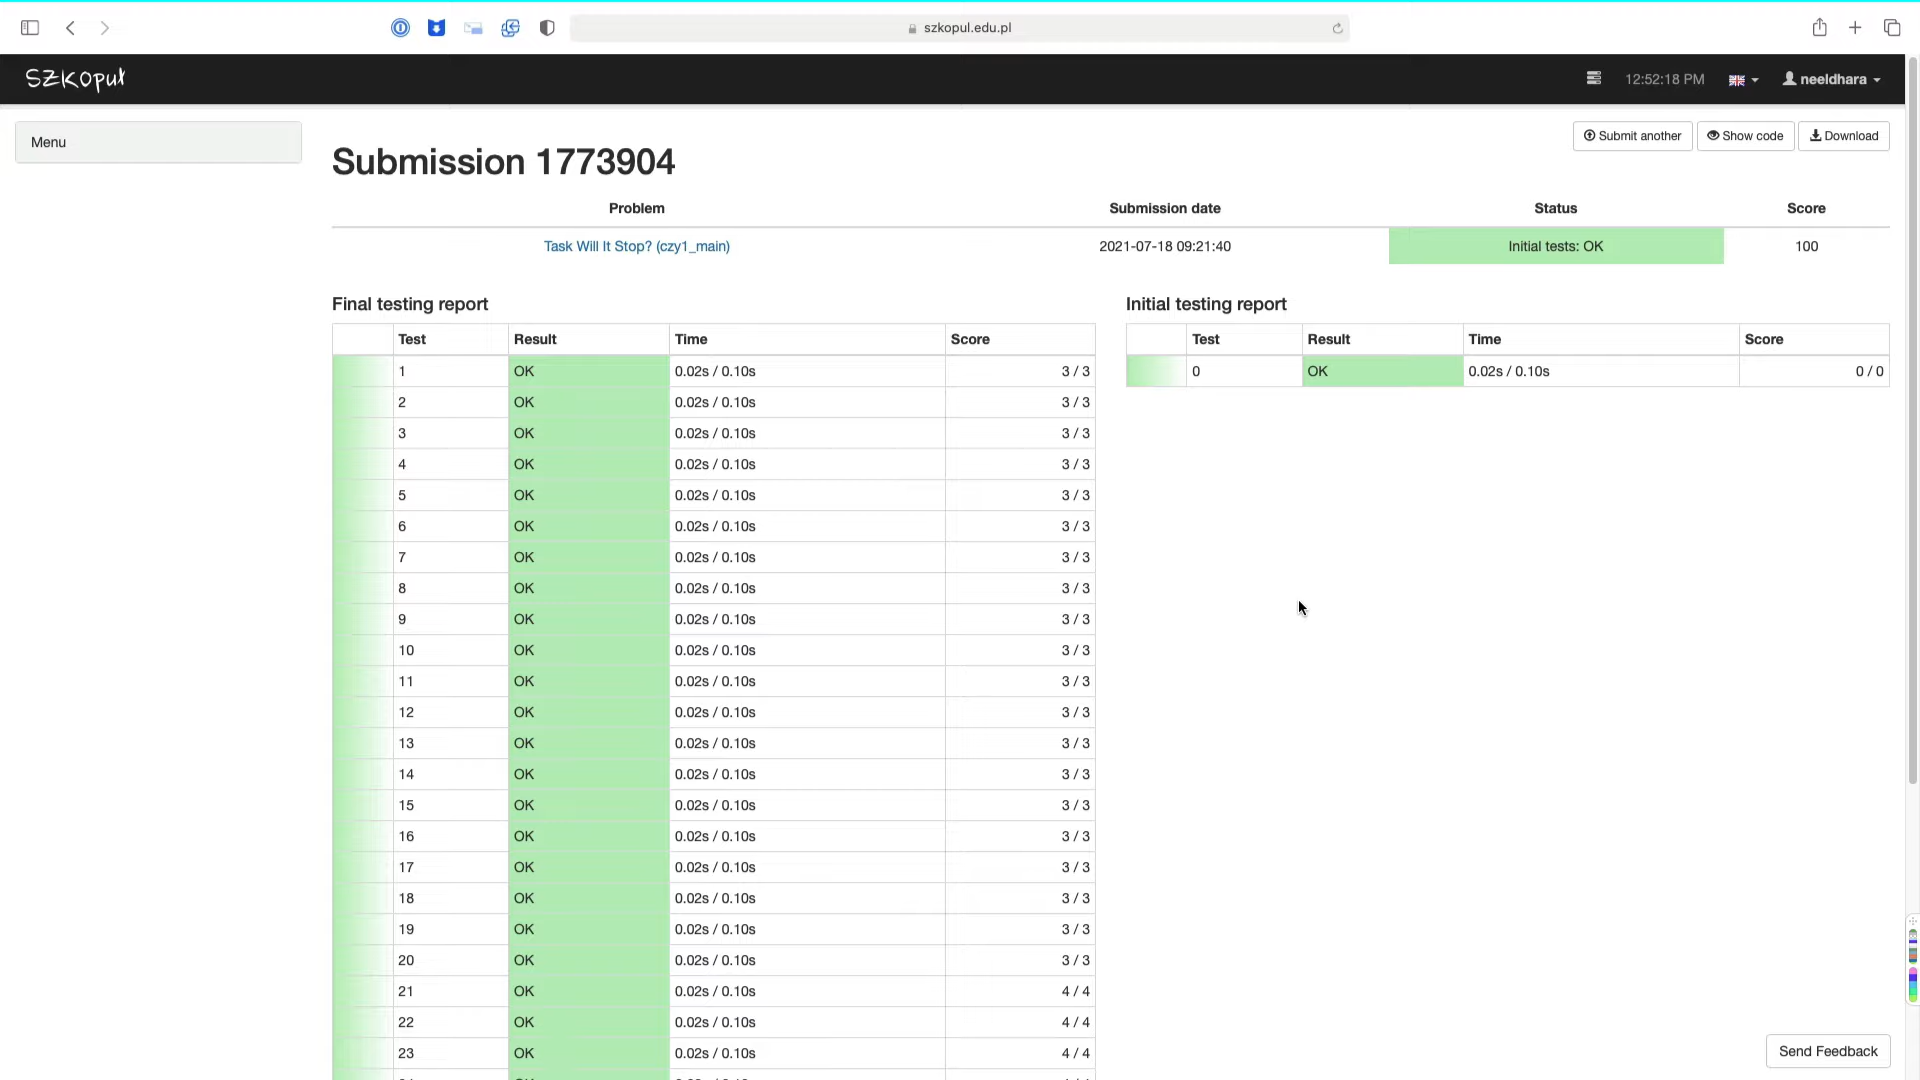This screenshot has height=1080, width=1920.
Task: Download the submission file
Action: [1843, 136]
